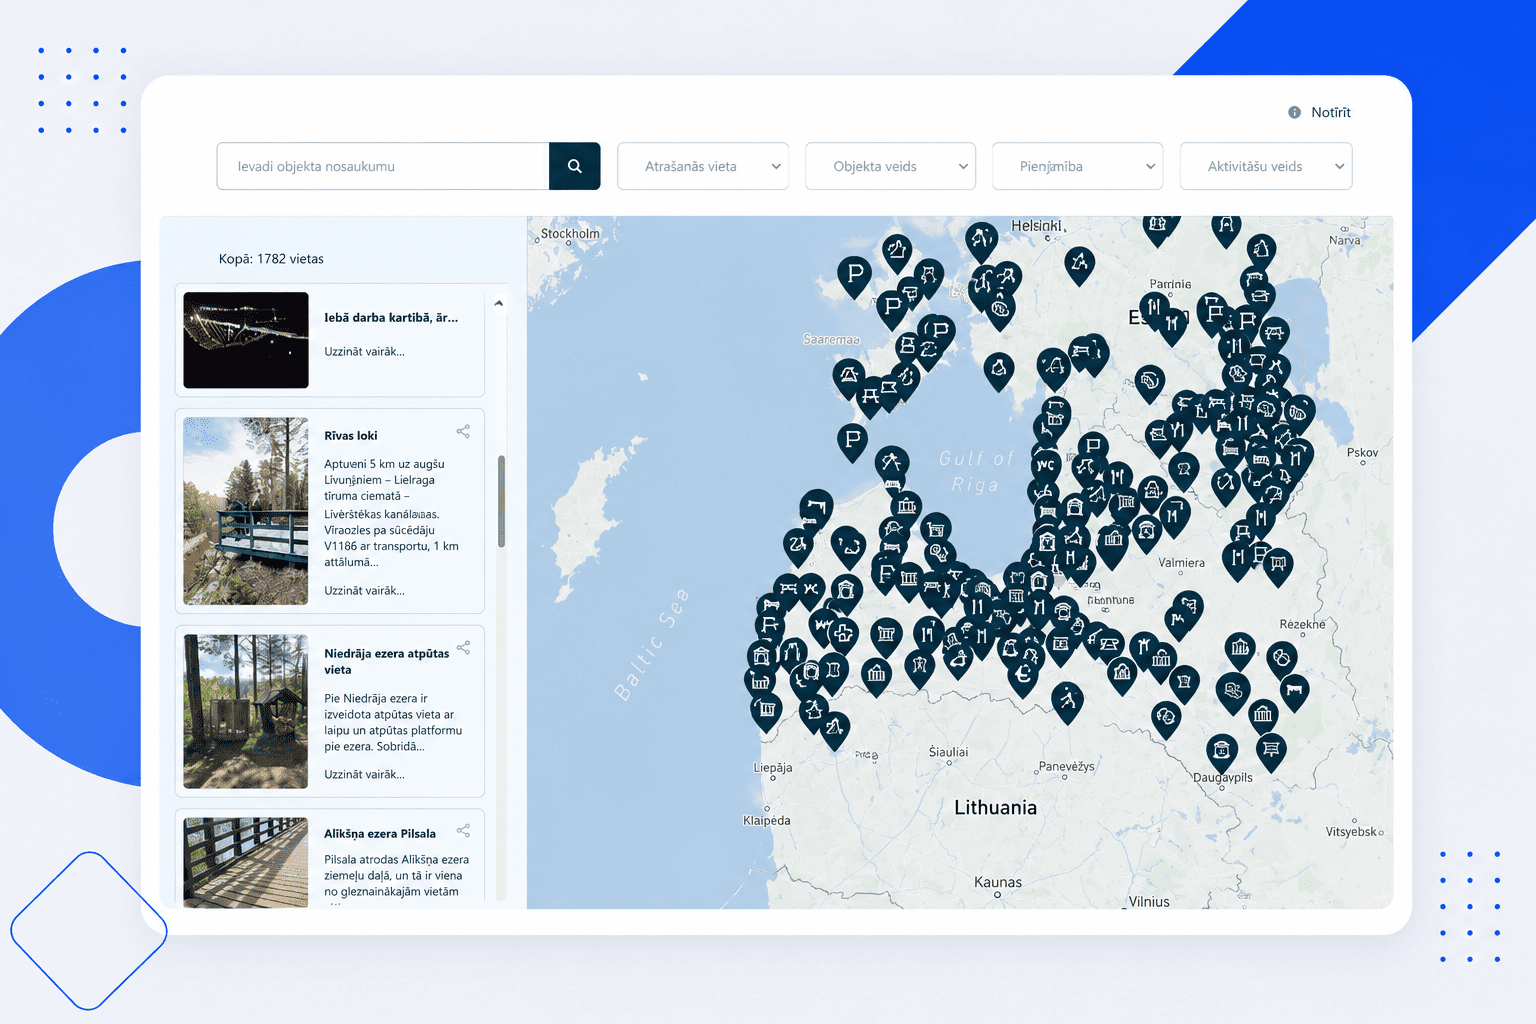This screenshot has width=1536, height=1024.
Task: Click the Vitsyebsk city label
Action: 1351,831
